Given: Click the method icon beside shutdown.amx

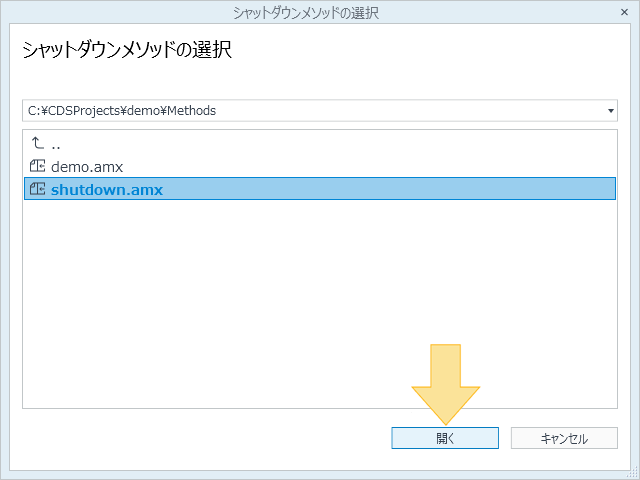Looking at the screenshot, I should click(38, 189).
